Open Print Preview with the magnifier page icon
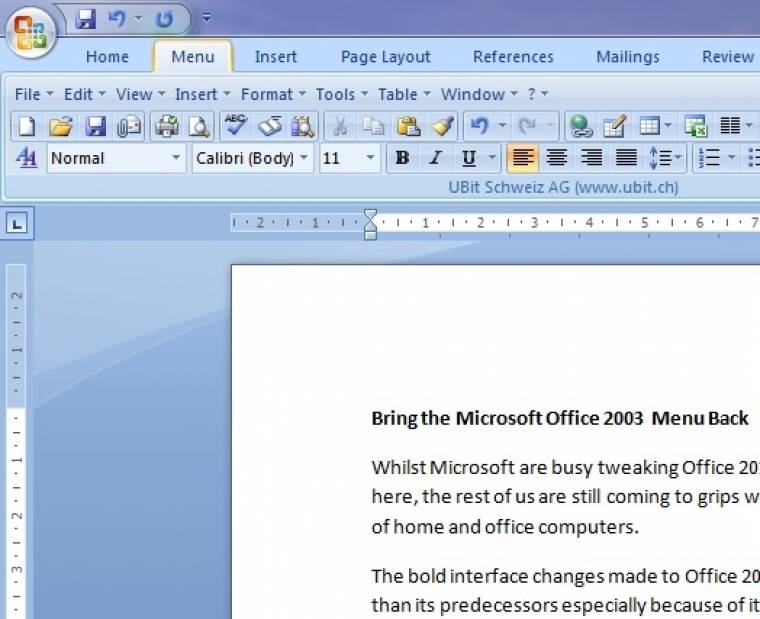 pyautogui.click(x=199, y=127)
